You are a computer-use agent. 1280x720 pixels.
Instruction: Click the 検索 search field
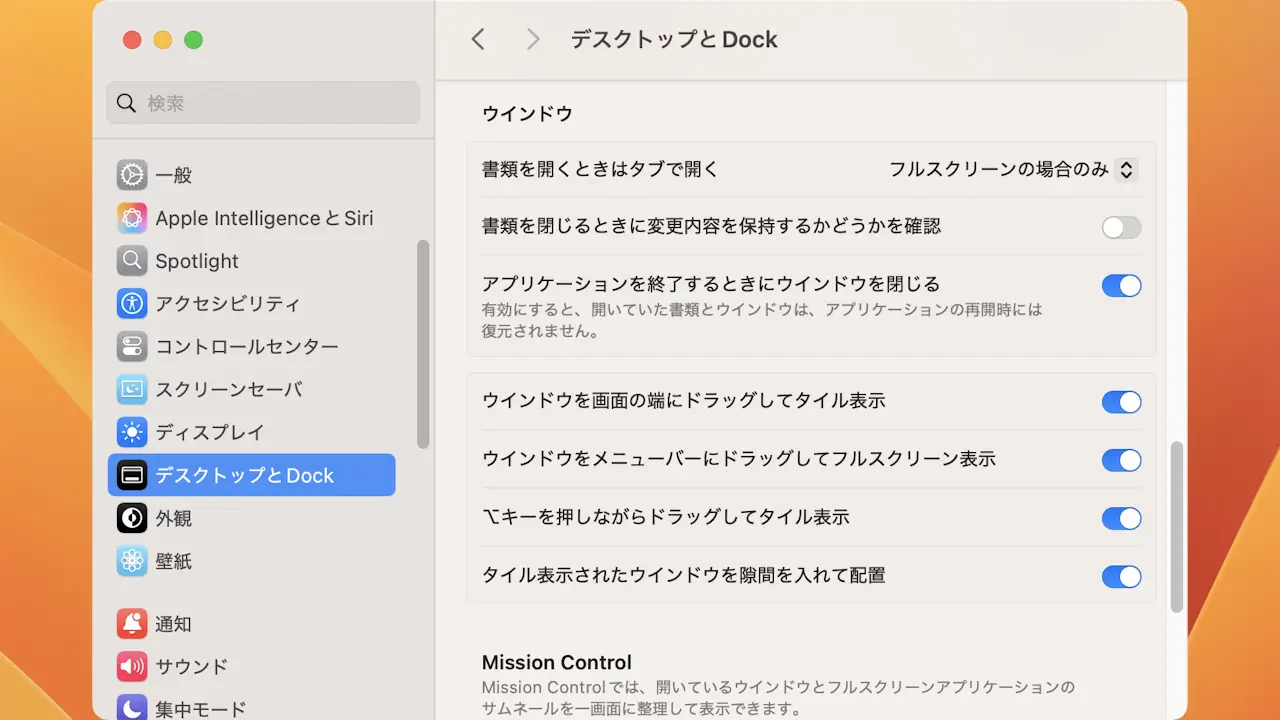(x=263, y=103)
